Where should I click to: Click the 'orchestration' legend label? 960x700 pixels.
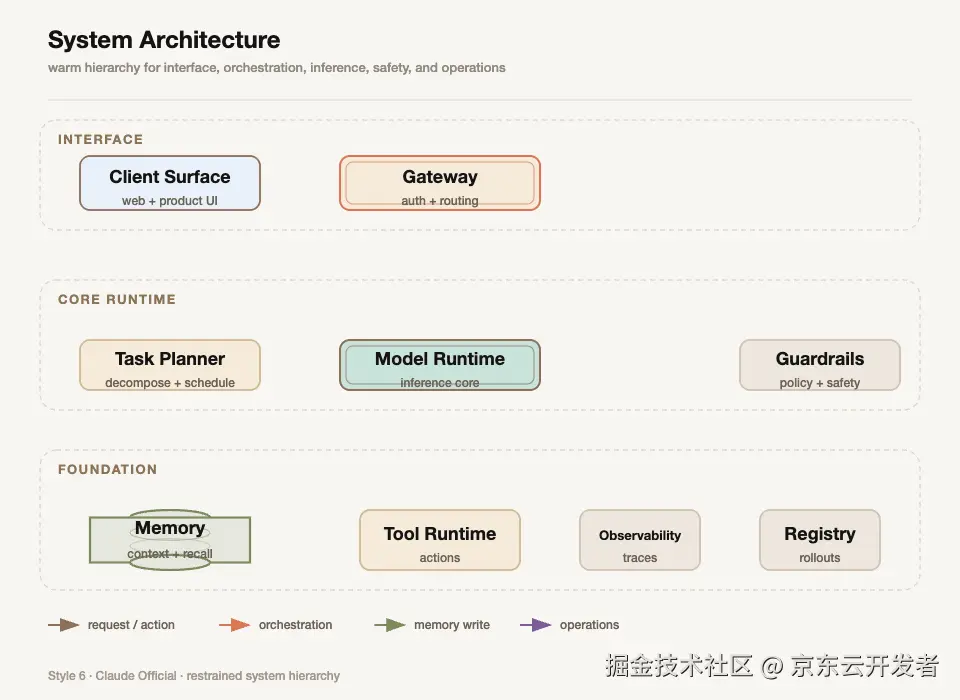tap(295, 625)
